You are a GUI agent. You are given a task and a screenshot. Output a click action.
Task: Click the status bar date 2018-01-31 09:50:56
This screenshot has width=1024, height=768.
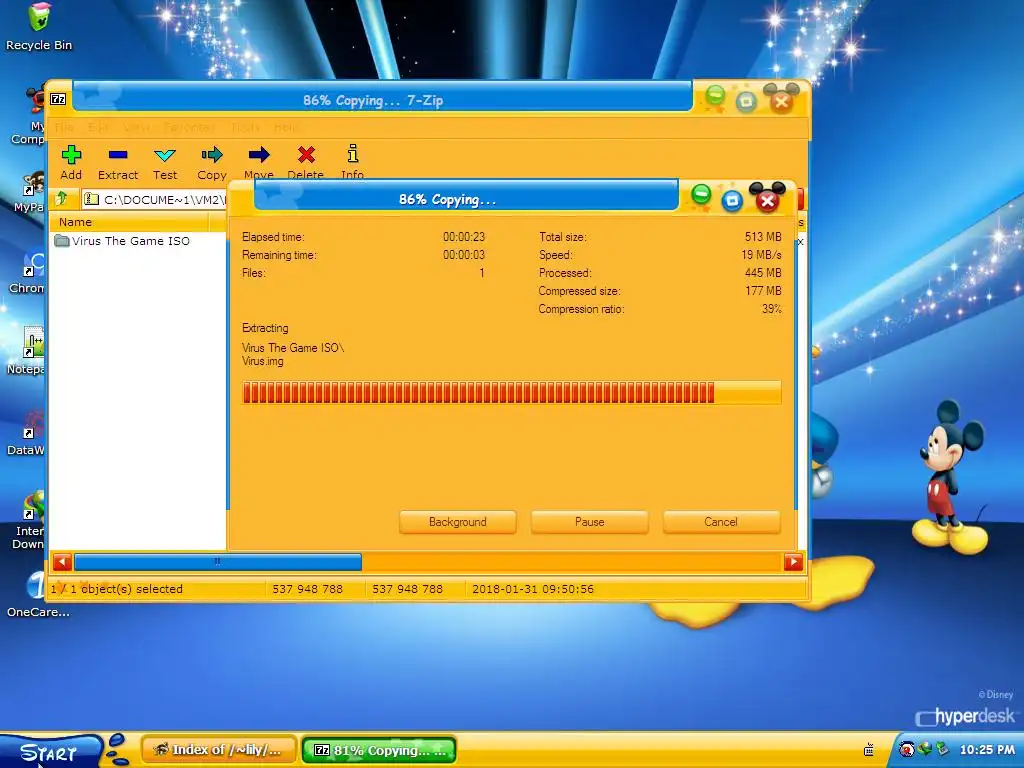(x=533, y=589)
